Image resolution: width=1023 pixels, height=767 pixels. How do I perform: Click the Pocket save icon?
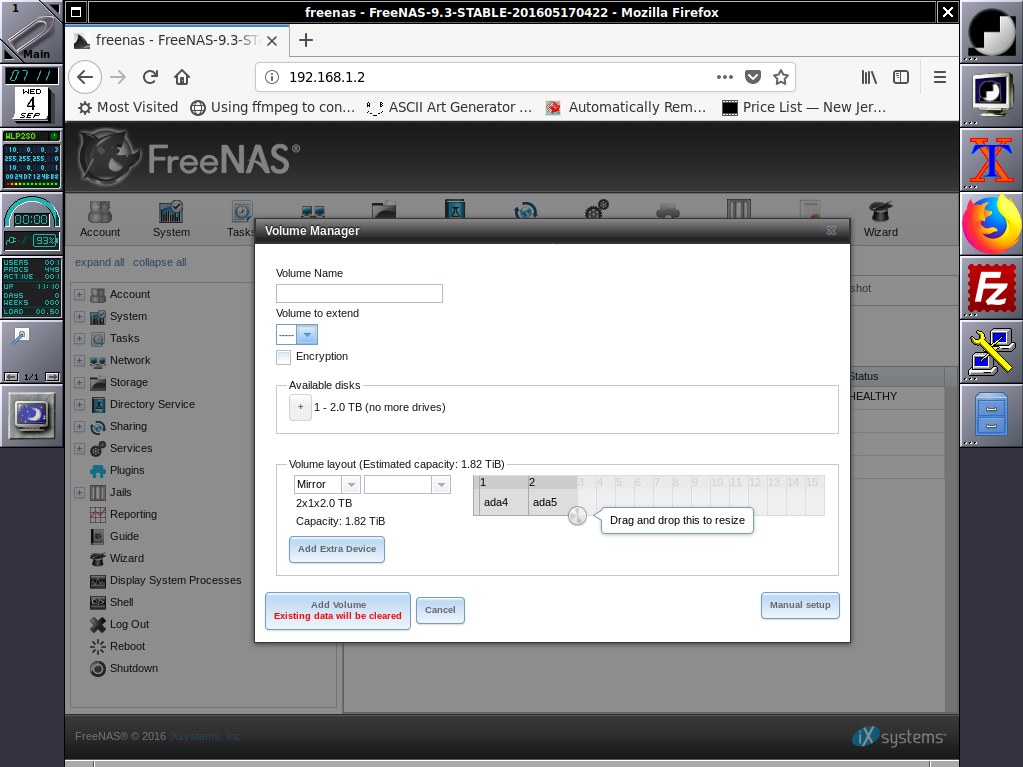[x=753, y=77]
